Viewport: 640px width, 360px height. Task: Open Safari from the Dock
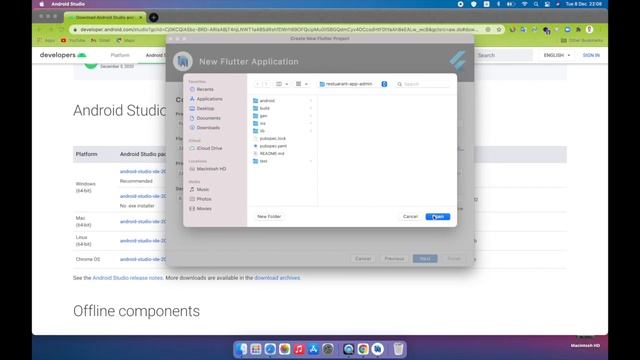(x=270, y=349)
